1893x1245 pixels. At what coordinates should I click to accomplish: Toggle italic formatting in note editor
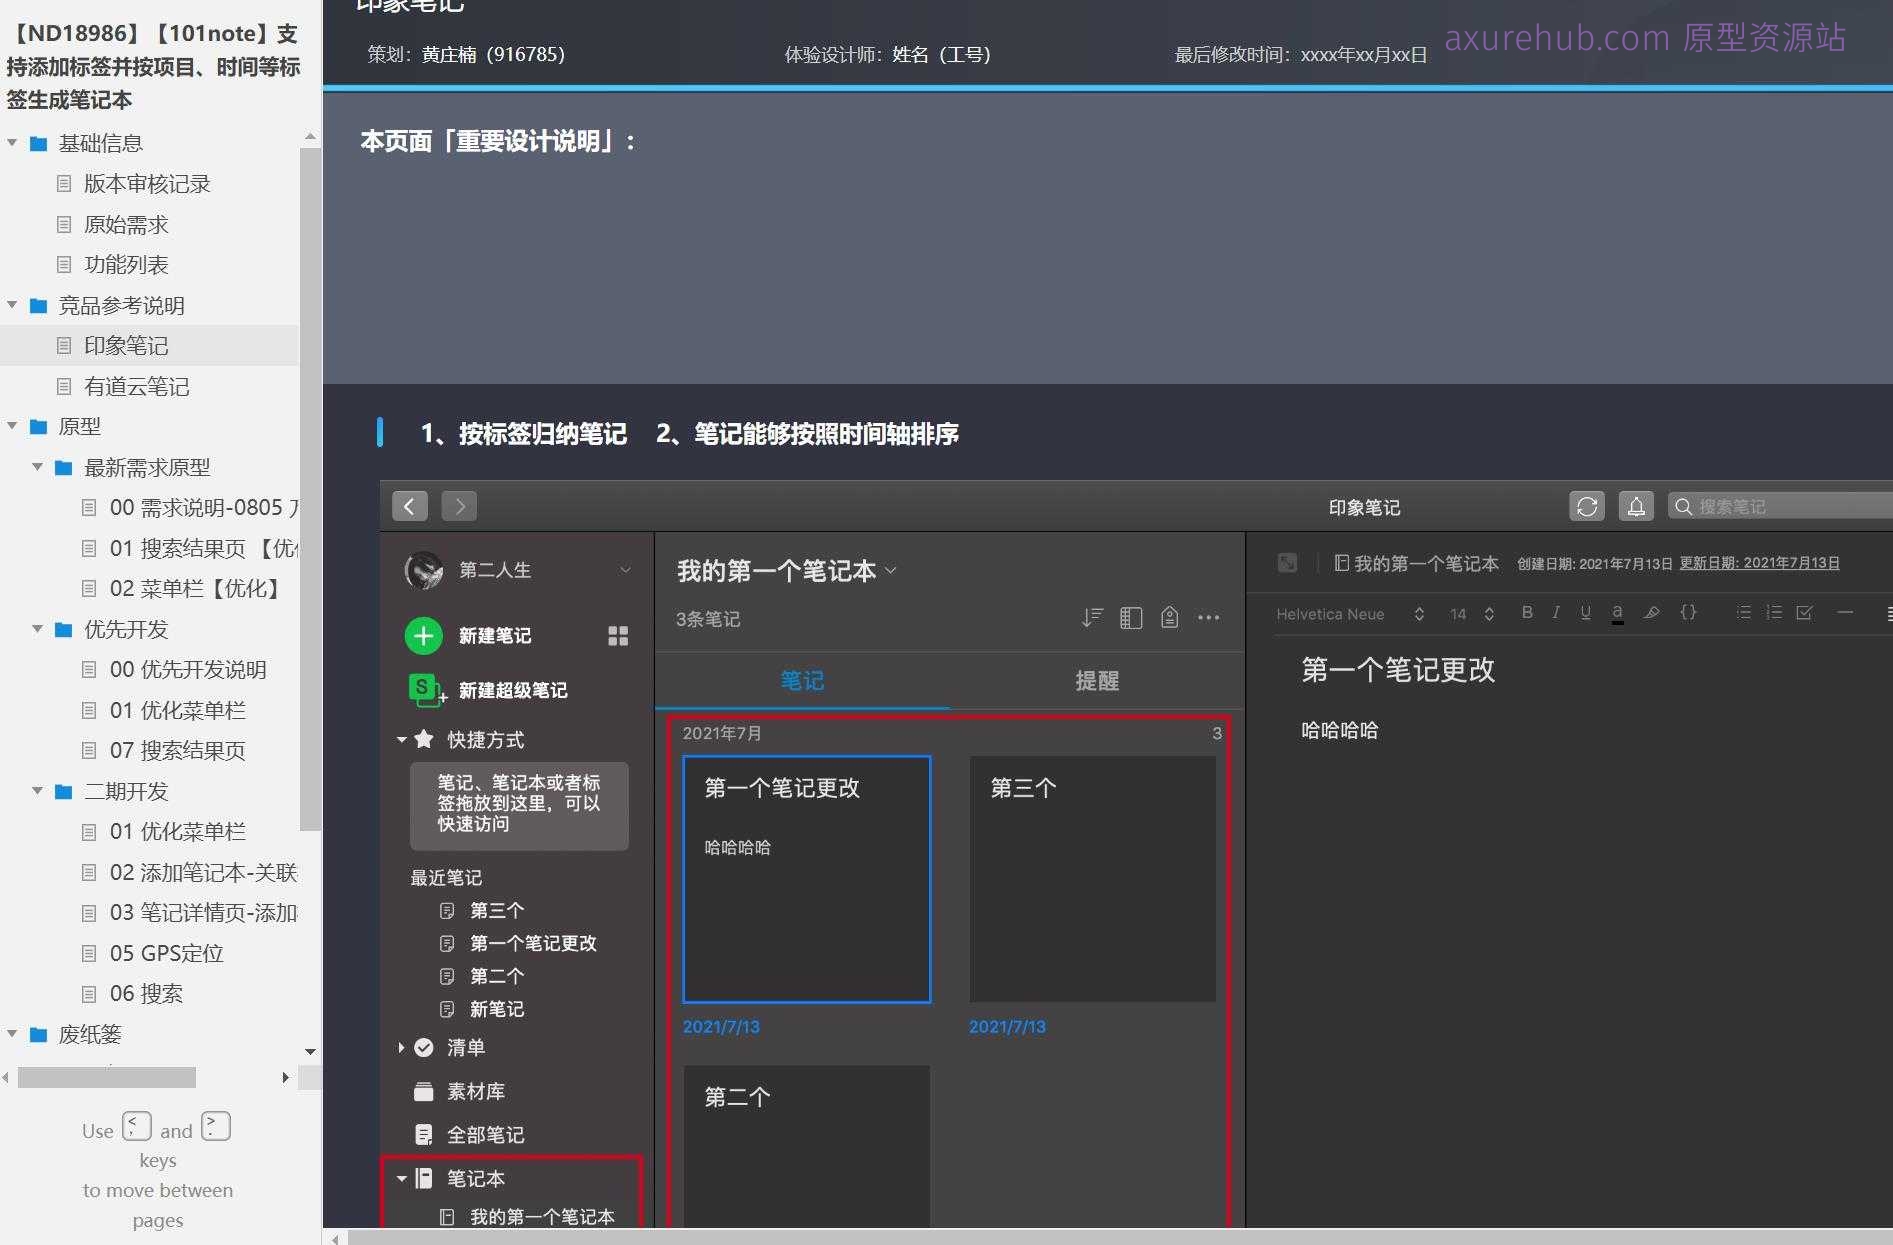(x=1556, y=613)
